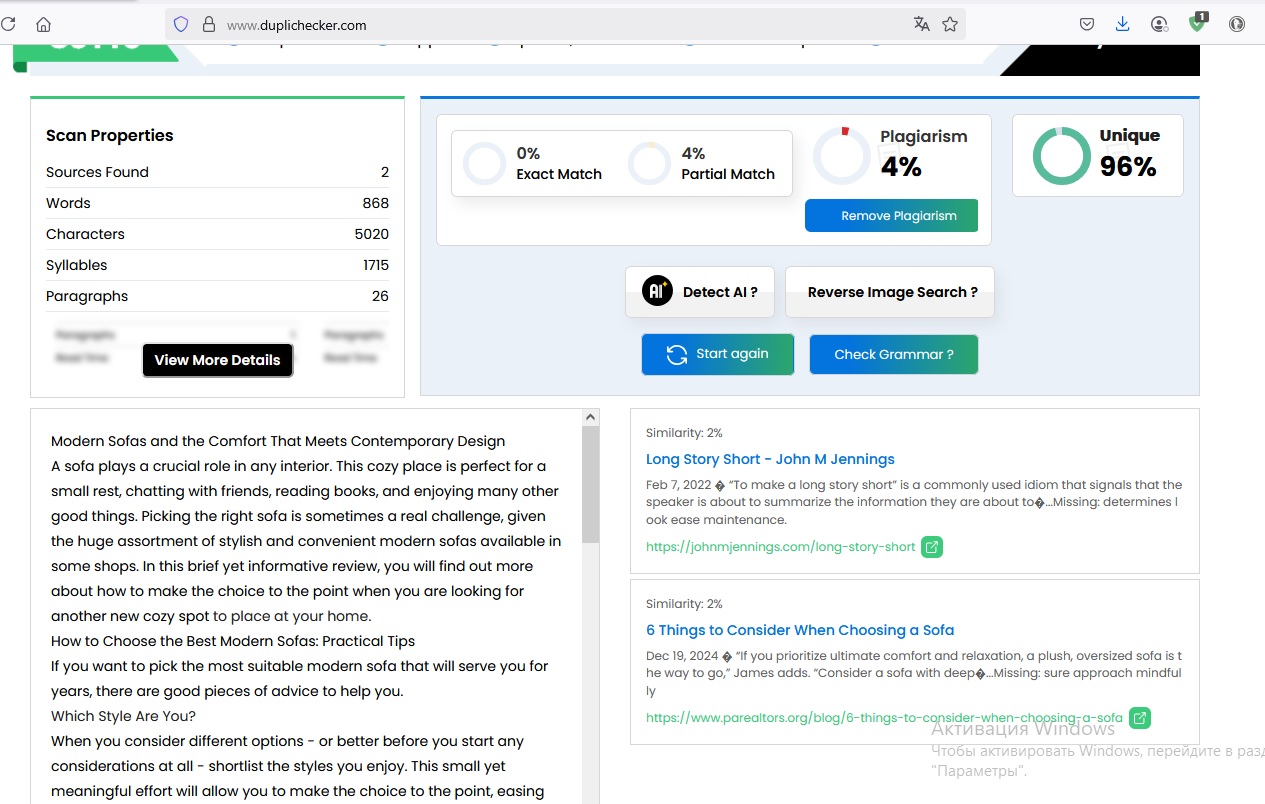Open external link icon for johnmjennings source

point(931,547)
